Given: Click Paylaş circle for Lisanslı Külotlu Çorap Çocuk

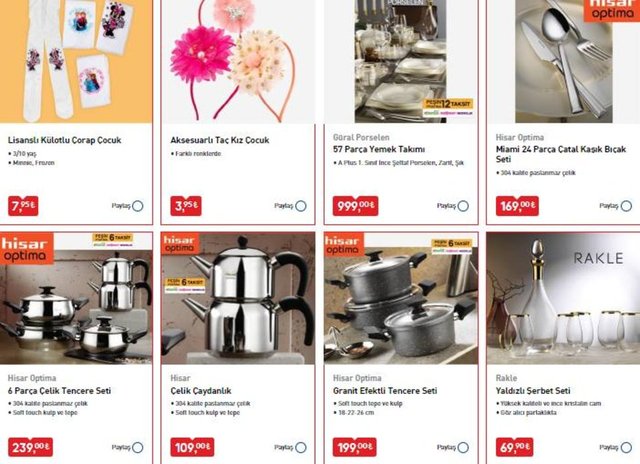Looking at the screenshot, I should [138, 206].
